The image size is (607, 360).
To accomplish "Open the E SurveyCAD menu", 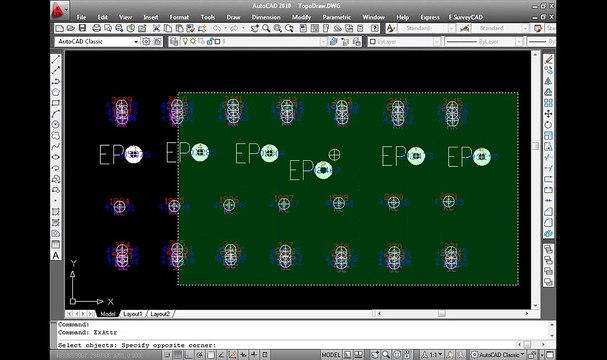I will 466,17.
